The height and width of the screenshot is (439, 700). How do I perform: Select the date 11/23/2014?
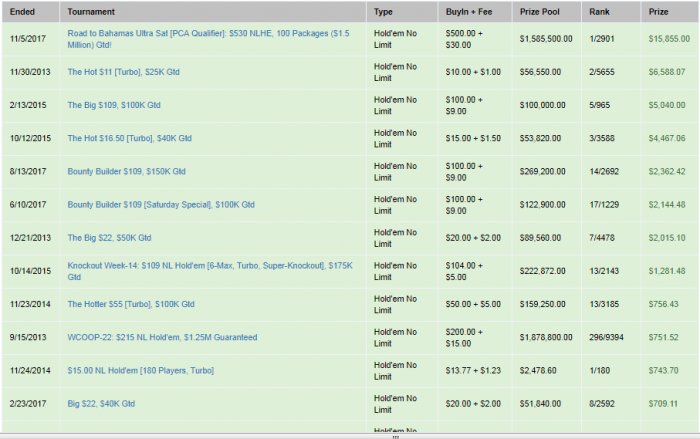coord(30,304)
